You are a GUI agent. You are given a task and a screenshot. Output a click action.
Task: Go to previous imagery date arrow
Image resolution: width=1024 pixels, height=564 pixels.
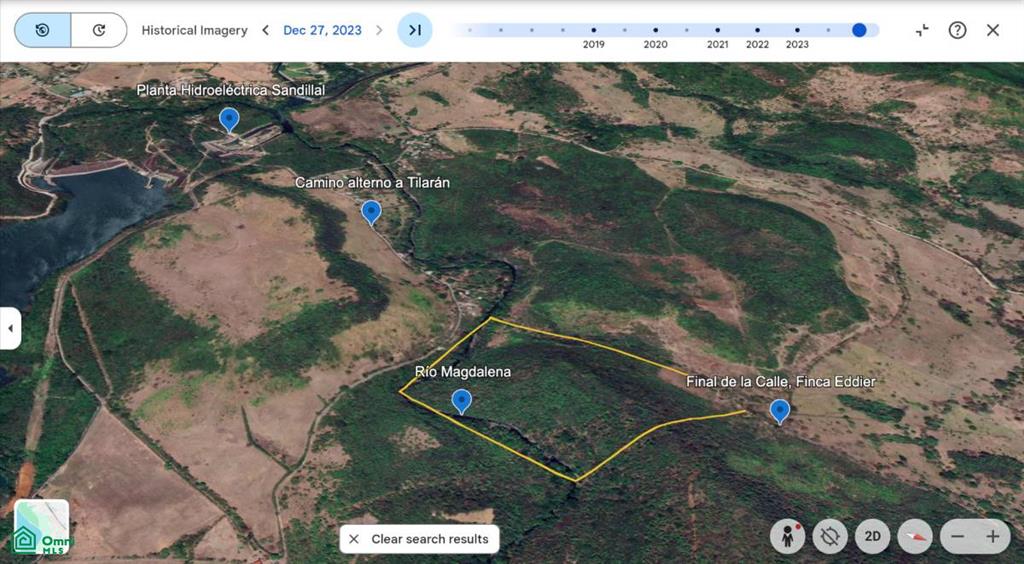tap(265, 30)
